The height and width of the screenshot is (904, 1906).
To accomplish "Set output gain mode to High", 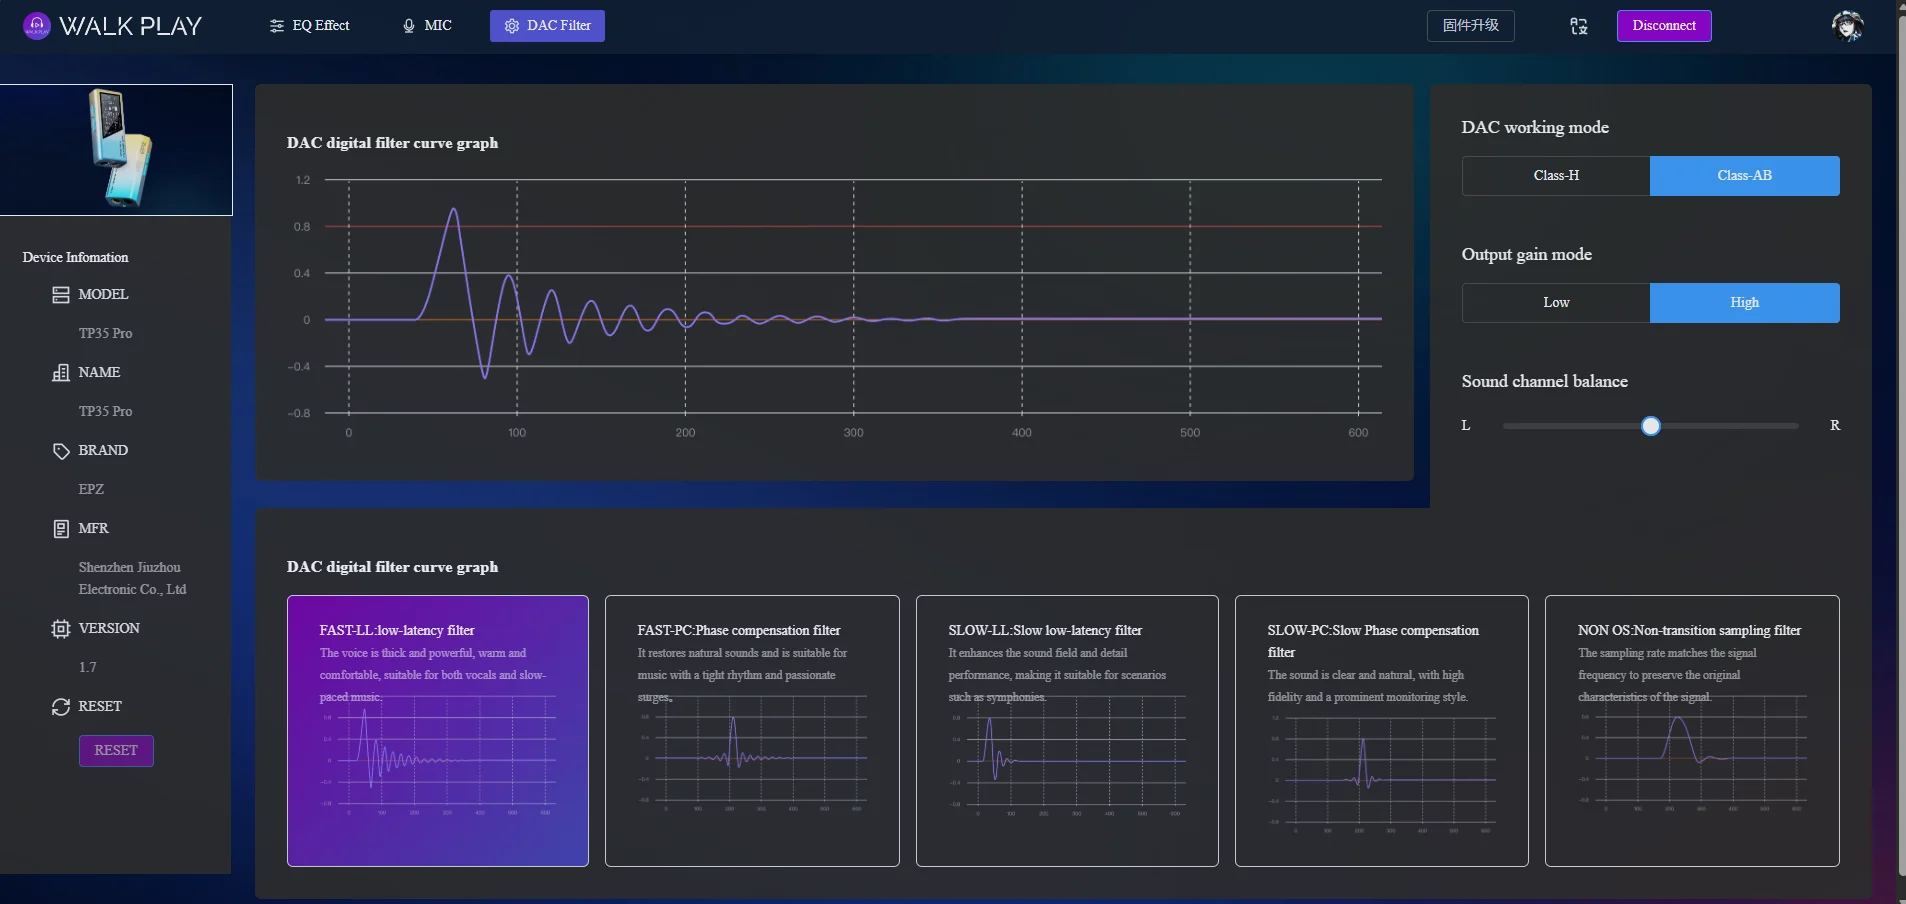I will click(1745, 303).
